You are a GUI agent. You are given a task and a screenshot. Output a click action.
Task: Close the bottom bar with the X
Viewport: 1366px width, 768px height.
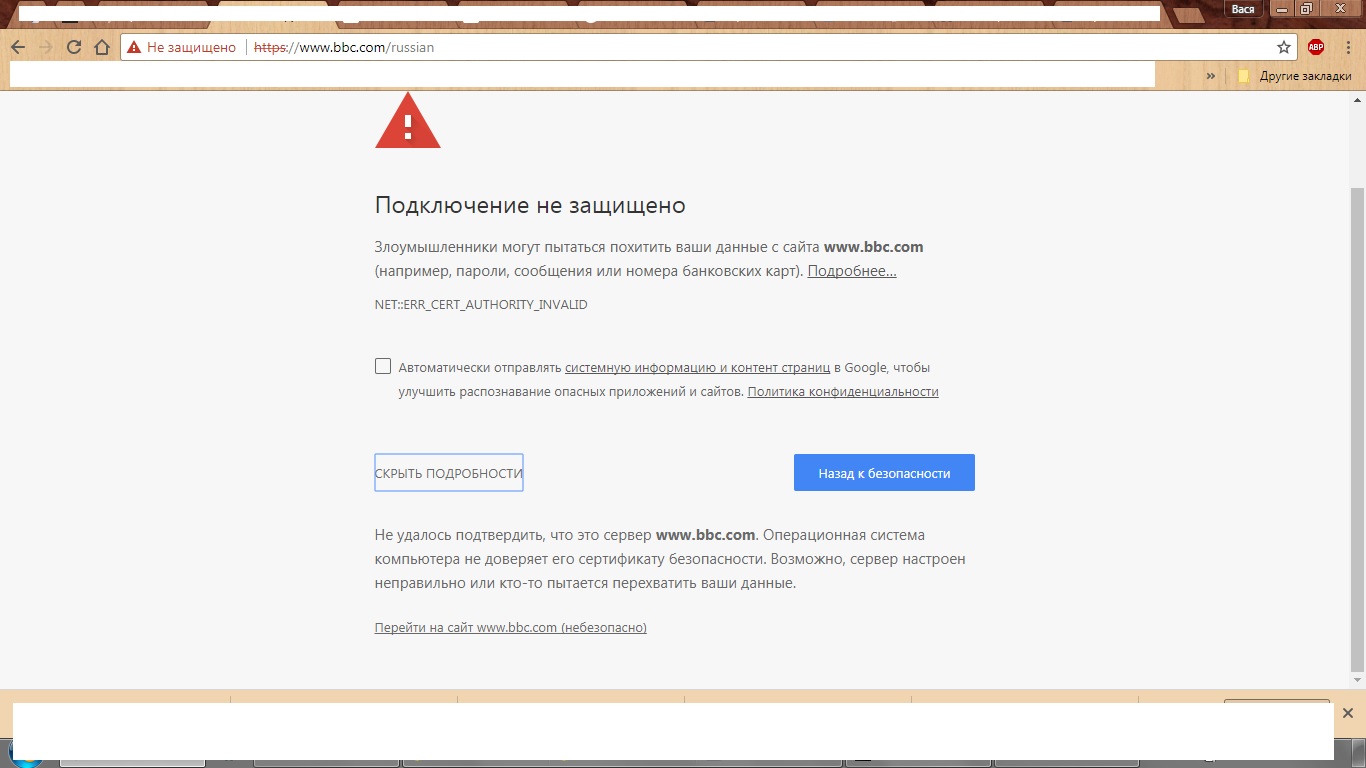pyautogui.click(x=1348, y=713)
